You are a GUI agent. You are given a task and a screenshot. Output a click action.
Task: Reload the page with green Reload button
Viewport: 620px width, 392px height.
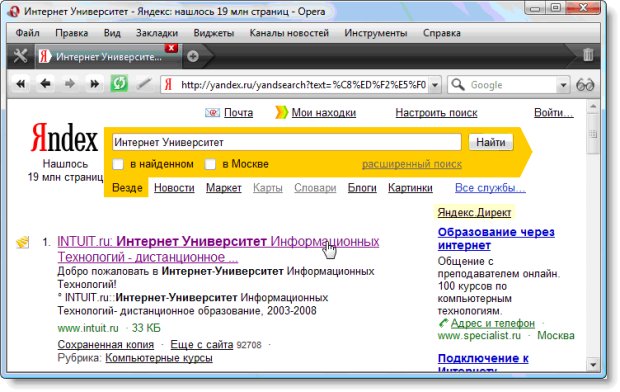coord(119,84)
